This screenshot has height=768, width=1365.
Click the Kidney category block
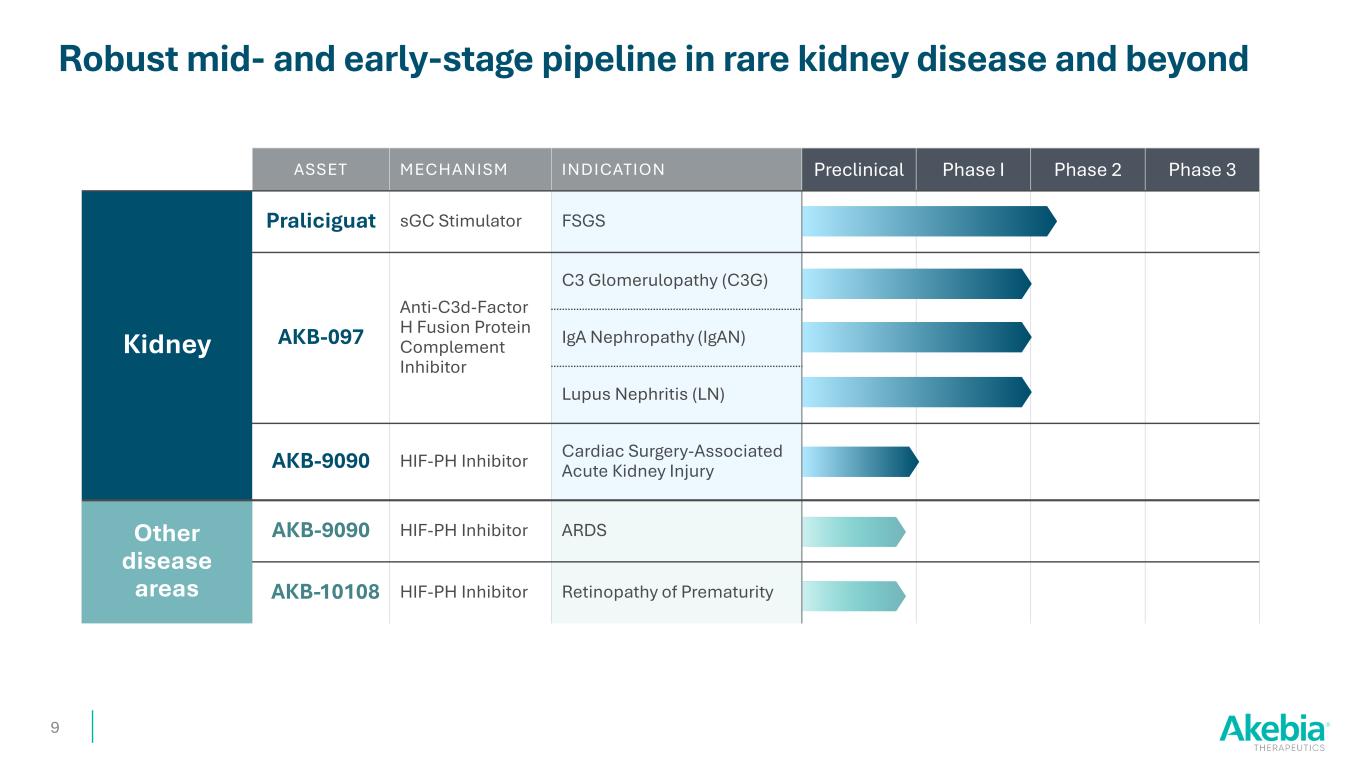pyautogui.click(x=167, y=345)
